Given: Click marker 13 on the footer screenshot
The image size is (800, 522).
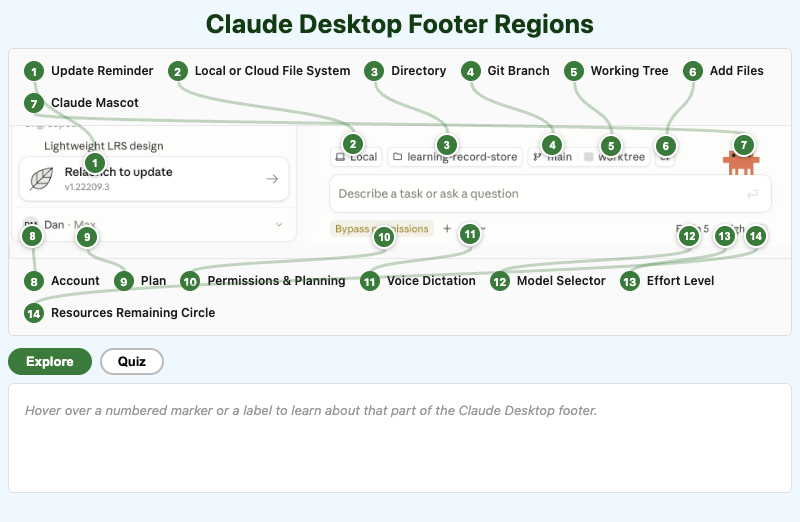Looking at the screenshot, I should tap(724, 236).
